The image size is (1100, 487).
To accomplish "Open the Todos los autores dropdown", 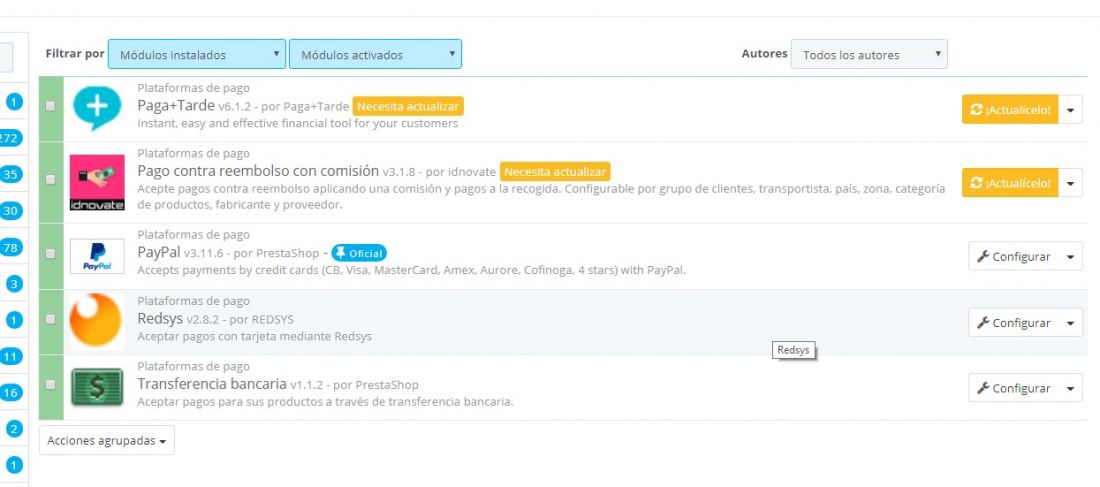I will 868,54.
